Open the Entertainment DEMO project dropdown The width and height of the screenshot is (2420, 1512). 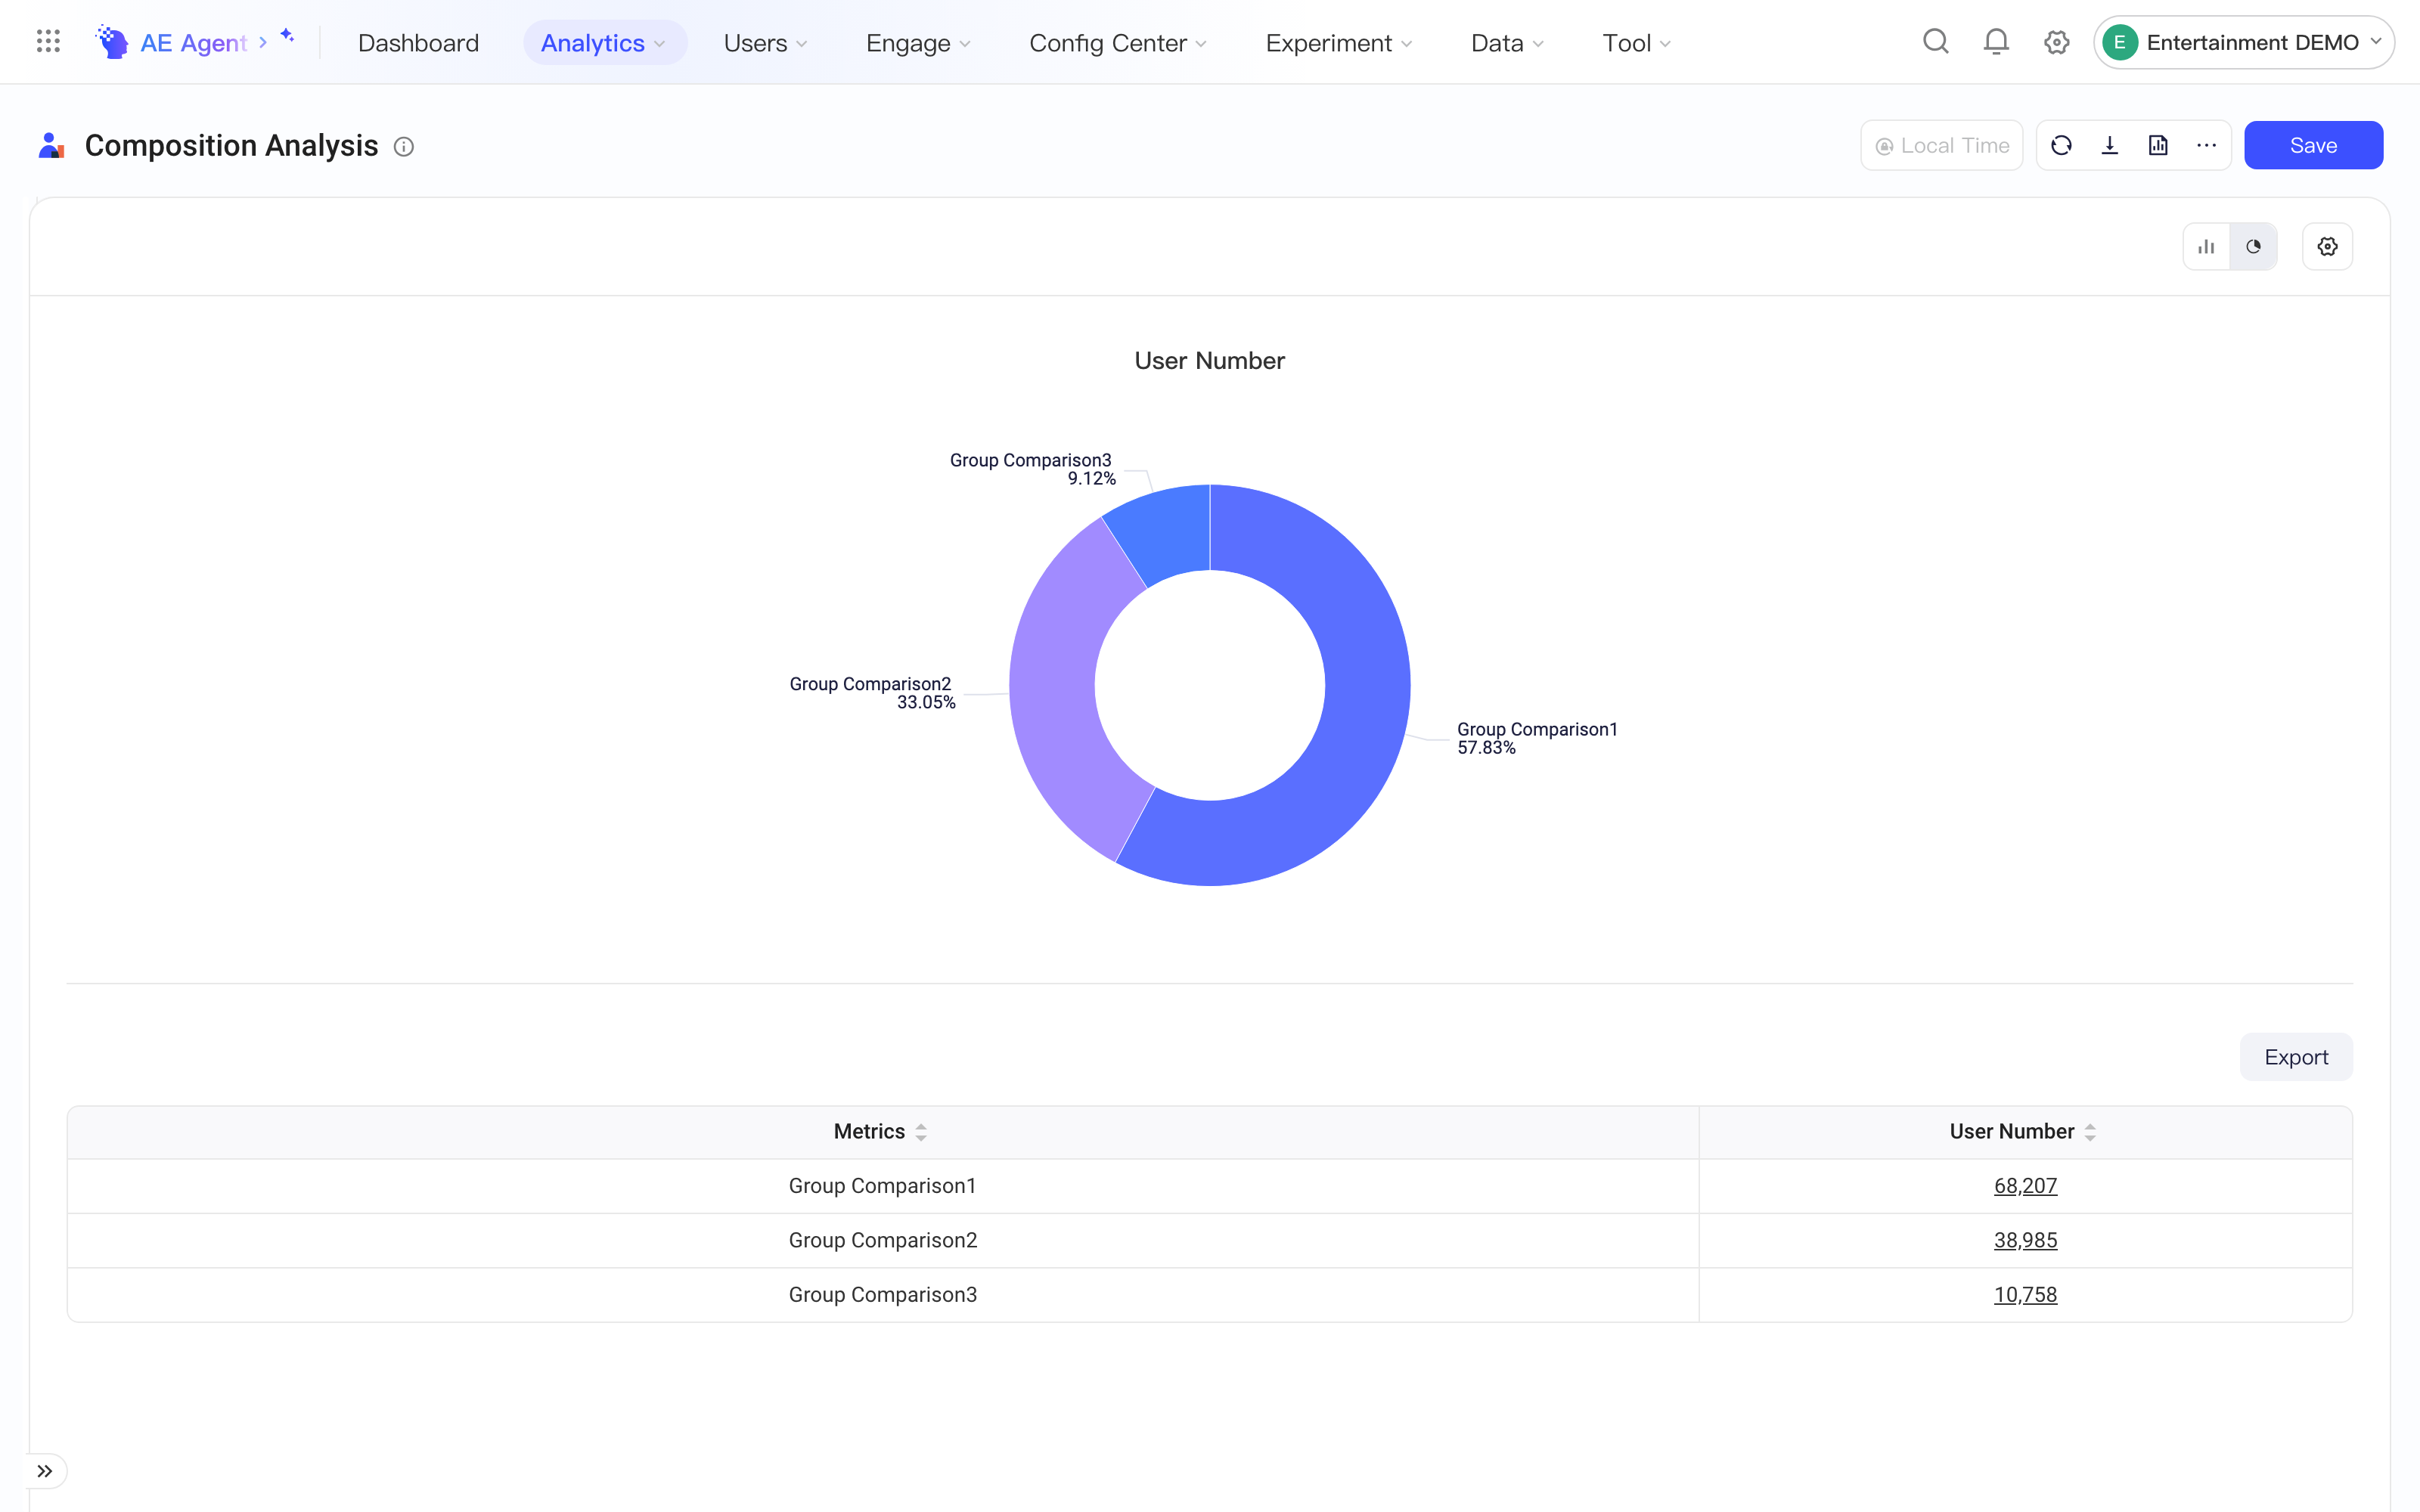(2244, 42)
